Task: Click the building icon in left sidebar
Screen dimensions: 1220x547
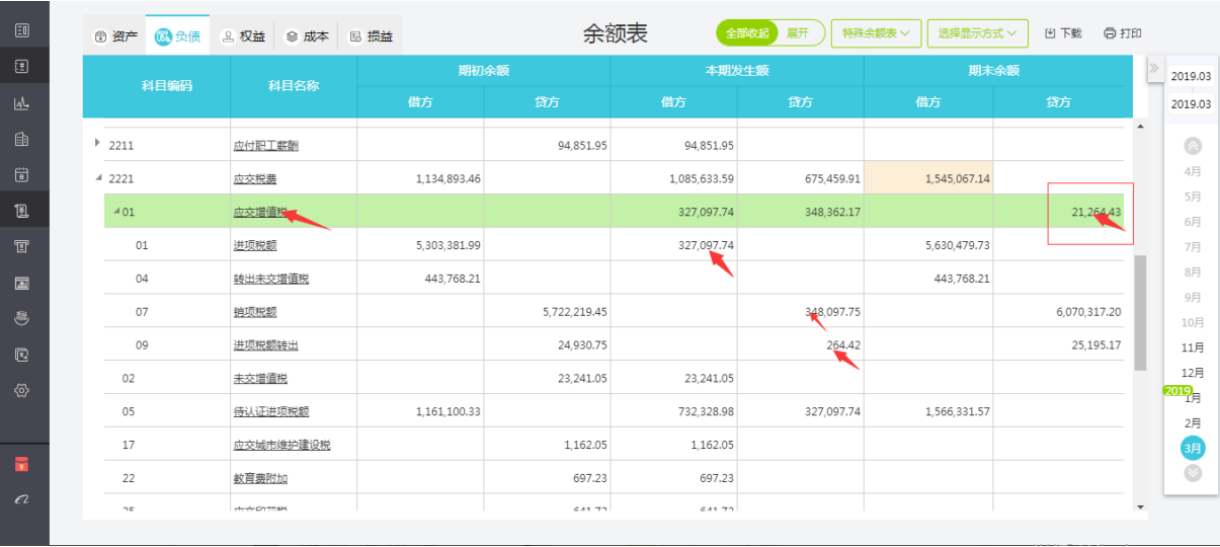Action: [x=22, y=139]
